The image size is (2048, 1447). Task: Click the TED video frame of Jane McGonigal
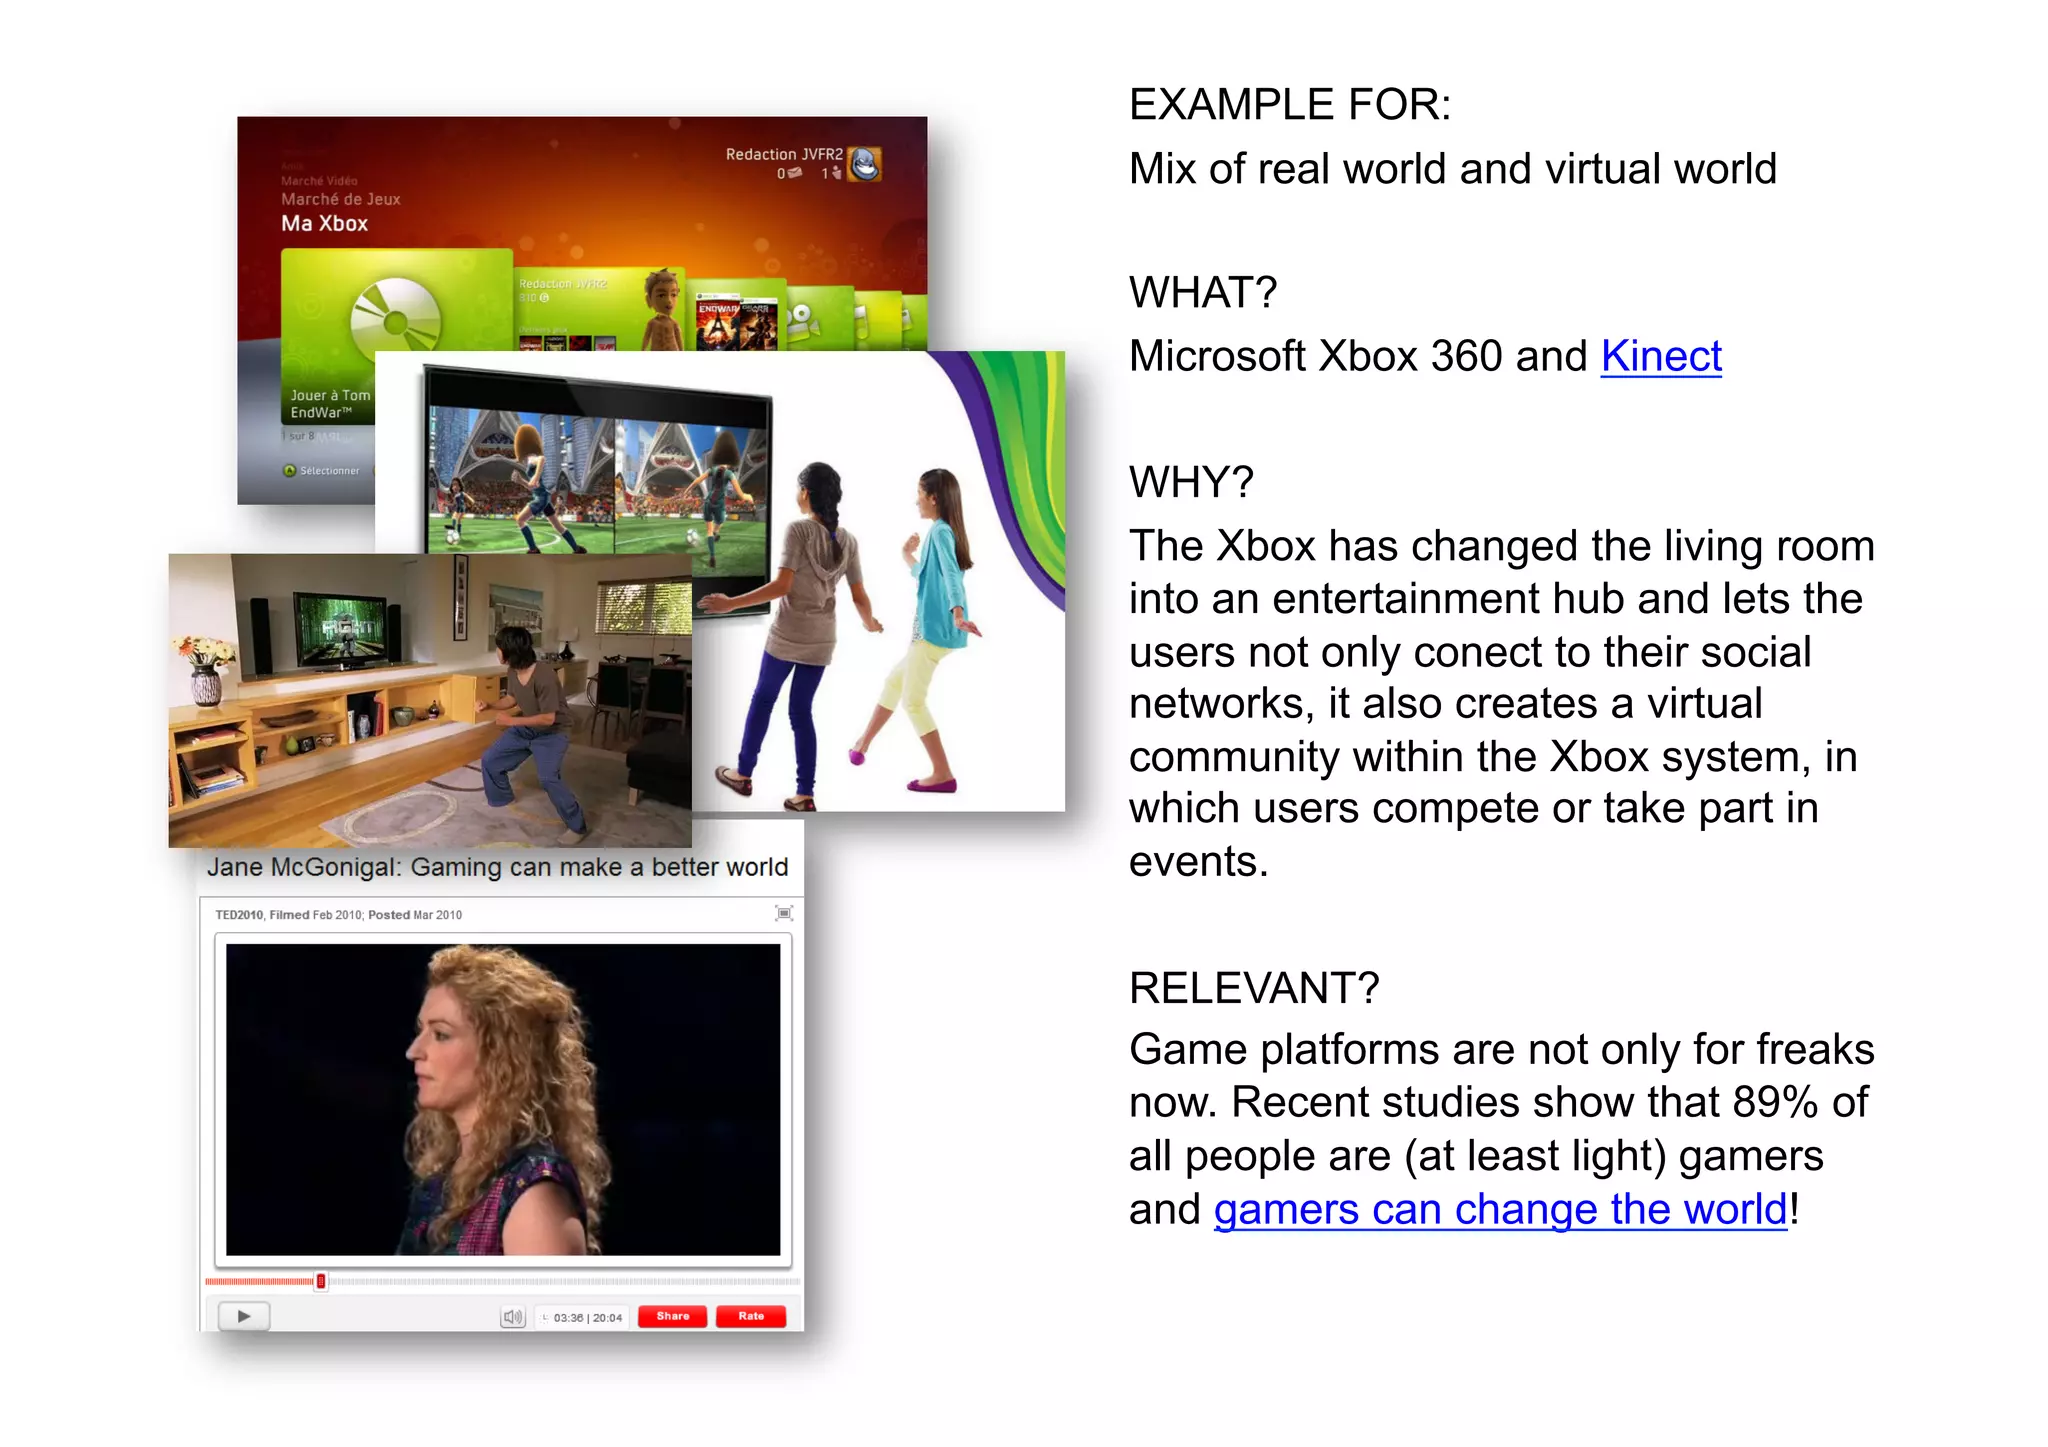(x=503, y=1099)
